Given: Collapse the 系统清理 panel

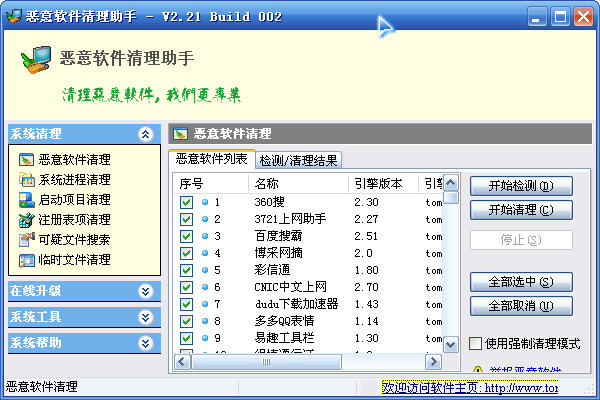Looking at the screenshot, I should (146, 133).
